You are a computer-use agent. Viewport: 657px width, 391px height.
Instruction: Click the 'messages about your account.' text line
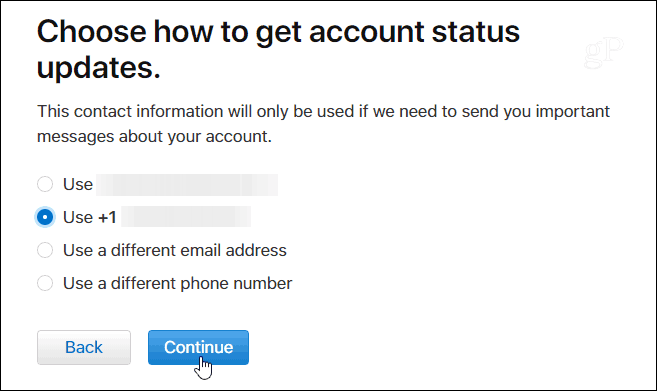pos(154,137)
